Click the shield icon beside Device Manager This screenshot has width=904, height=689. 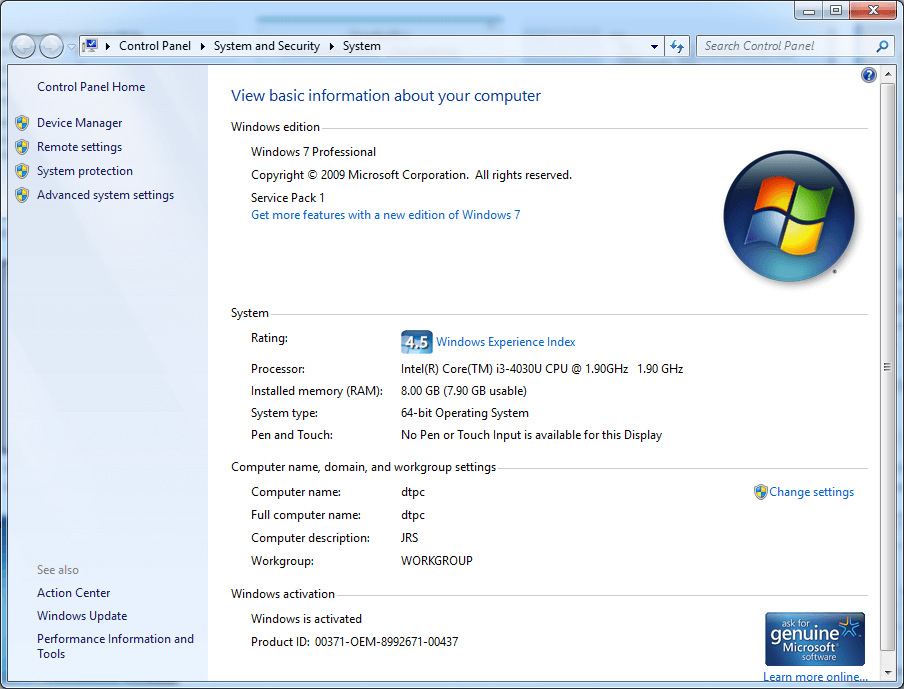[22, 123]
